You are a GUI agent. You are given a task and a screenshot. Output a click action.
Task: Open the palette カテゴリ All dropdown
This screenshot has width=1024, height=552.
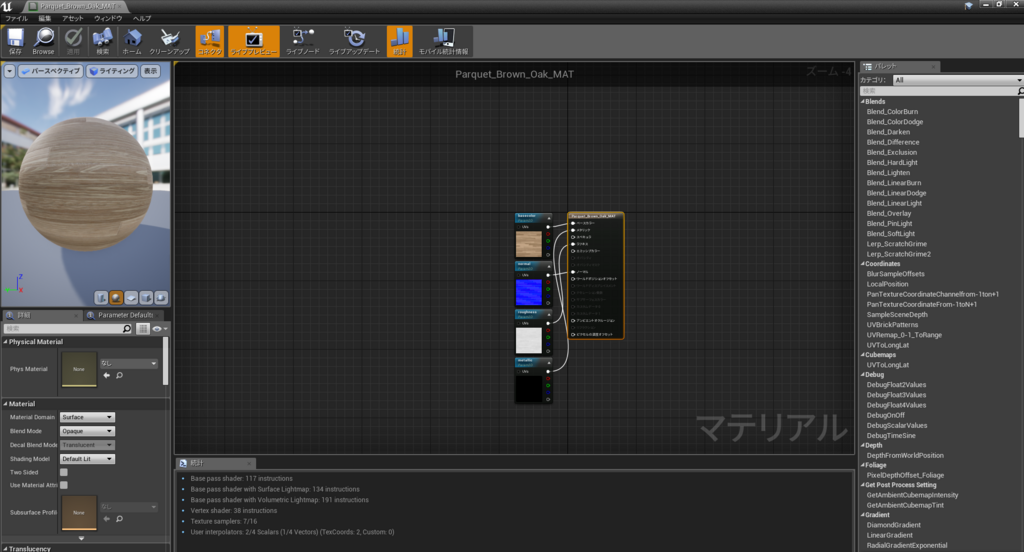pos(957,80)
